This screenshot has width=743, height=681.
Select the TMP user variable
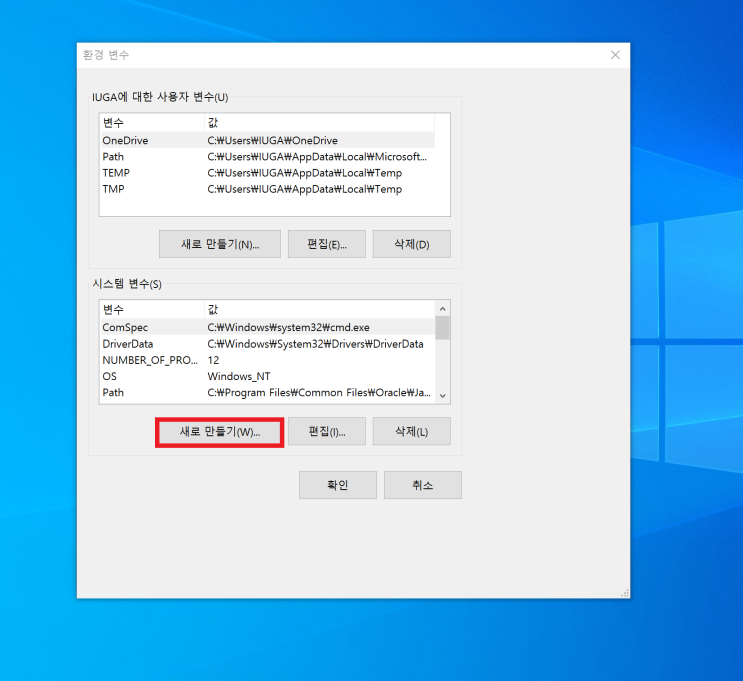click(x=267, y=189)
